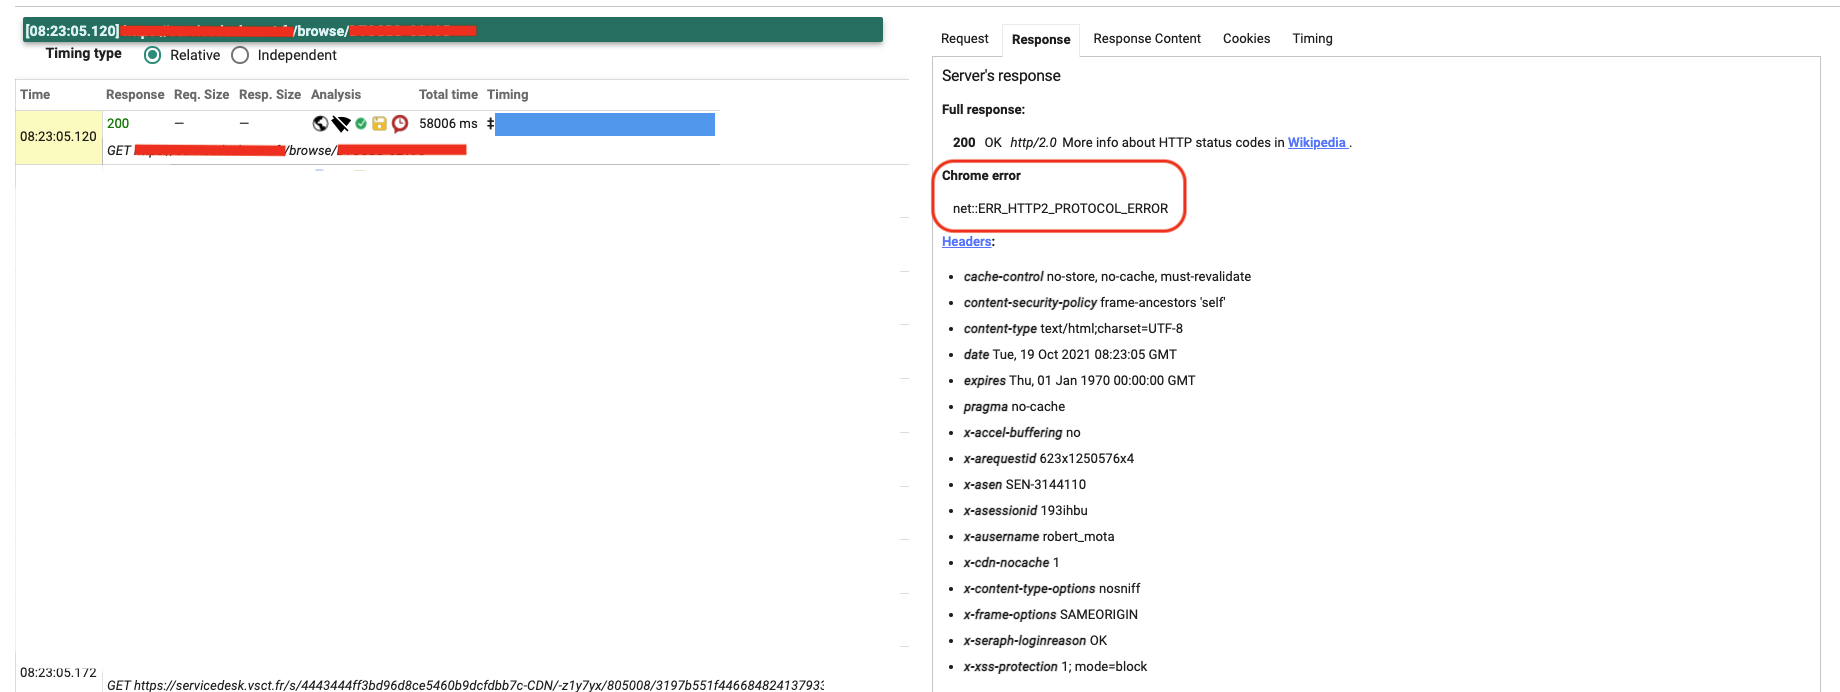This screenshot has height=692, width=1840.
Task: Click the x-ausername robert_mota entry
Action: point(1039,537)
